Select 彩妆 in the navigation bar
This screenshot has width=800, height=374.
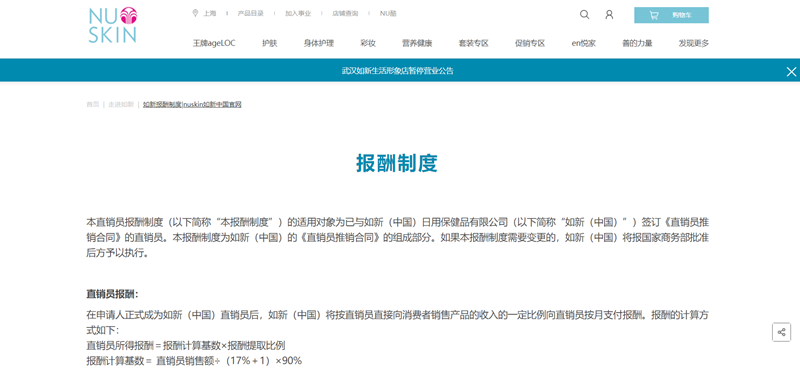(368, 43)
